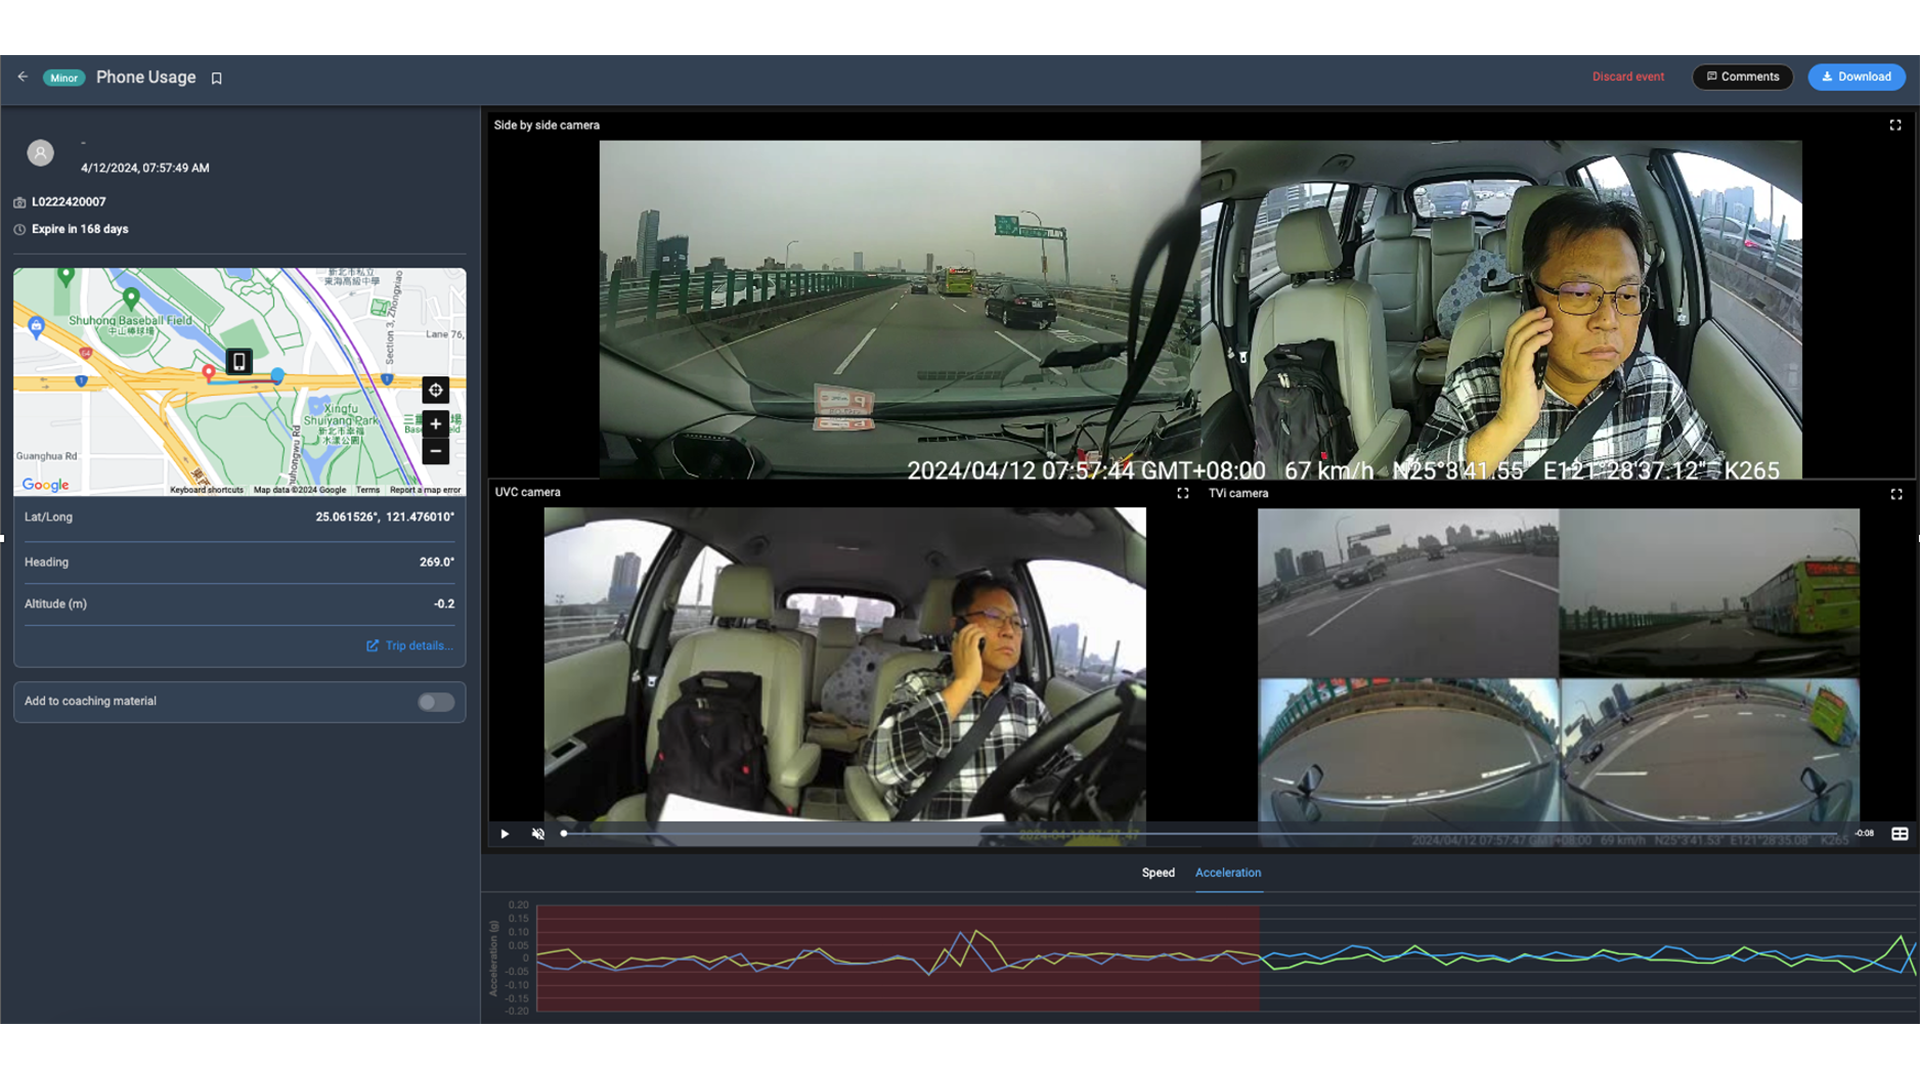Click the video progress slider handle
1920x1080 pixels.
coord(564,834)
